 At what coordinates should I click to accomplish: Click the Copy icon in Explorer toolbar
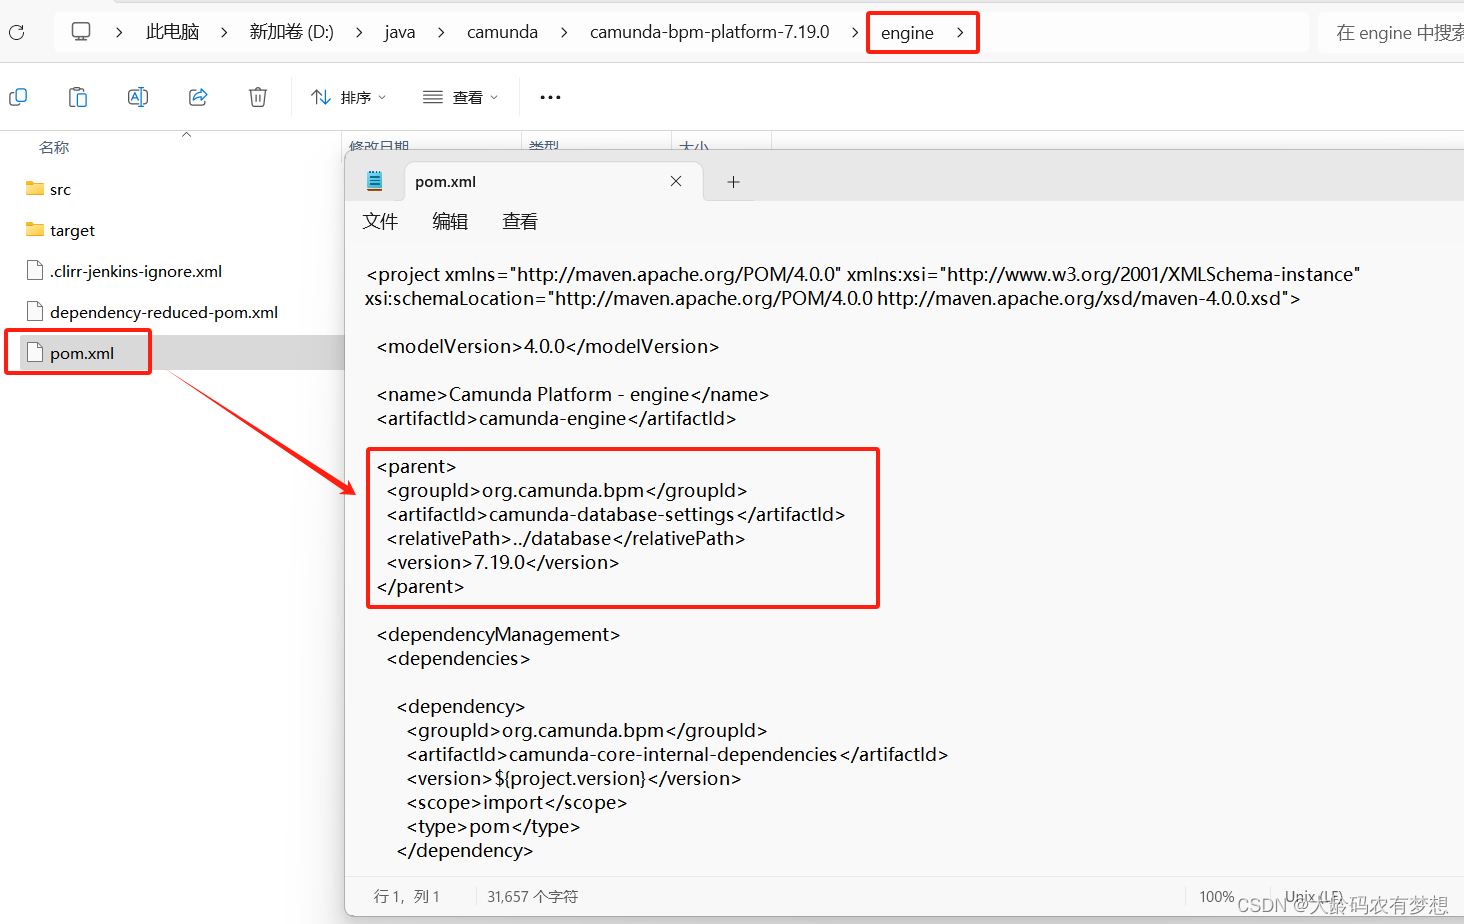point(18,97)
